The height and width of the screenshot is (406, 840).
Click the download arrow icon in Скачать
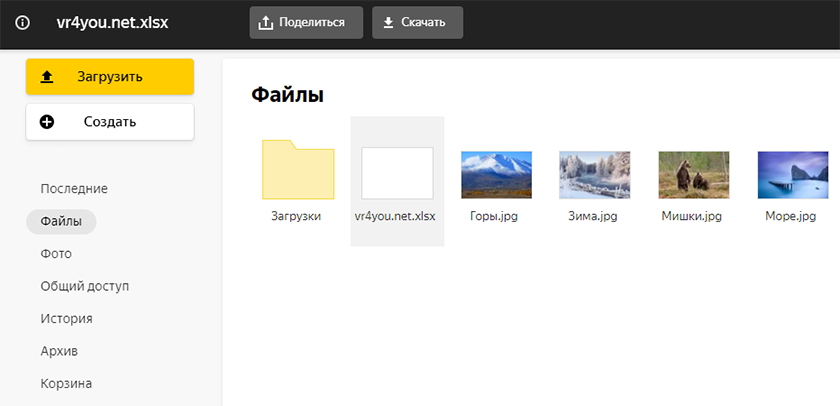pyautogui.click(x=388, y=22)
